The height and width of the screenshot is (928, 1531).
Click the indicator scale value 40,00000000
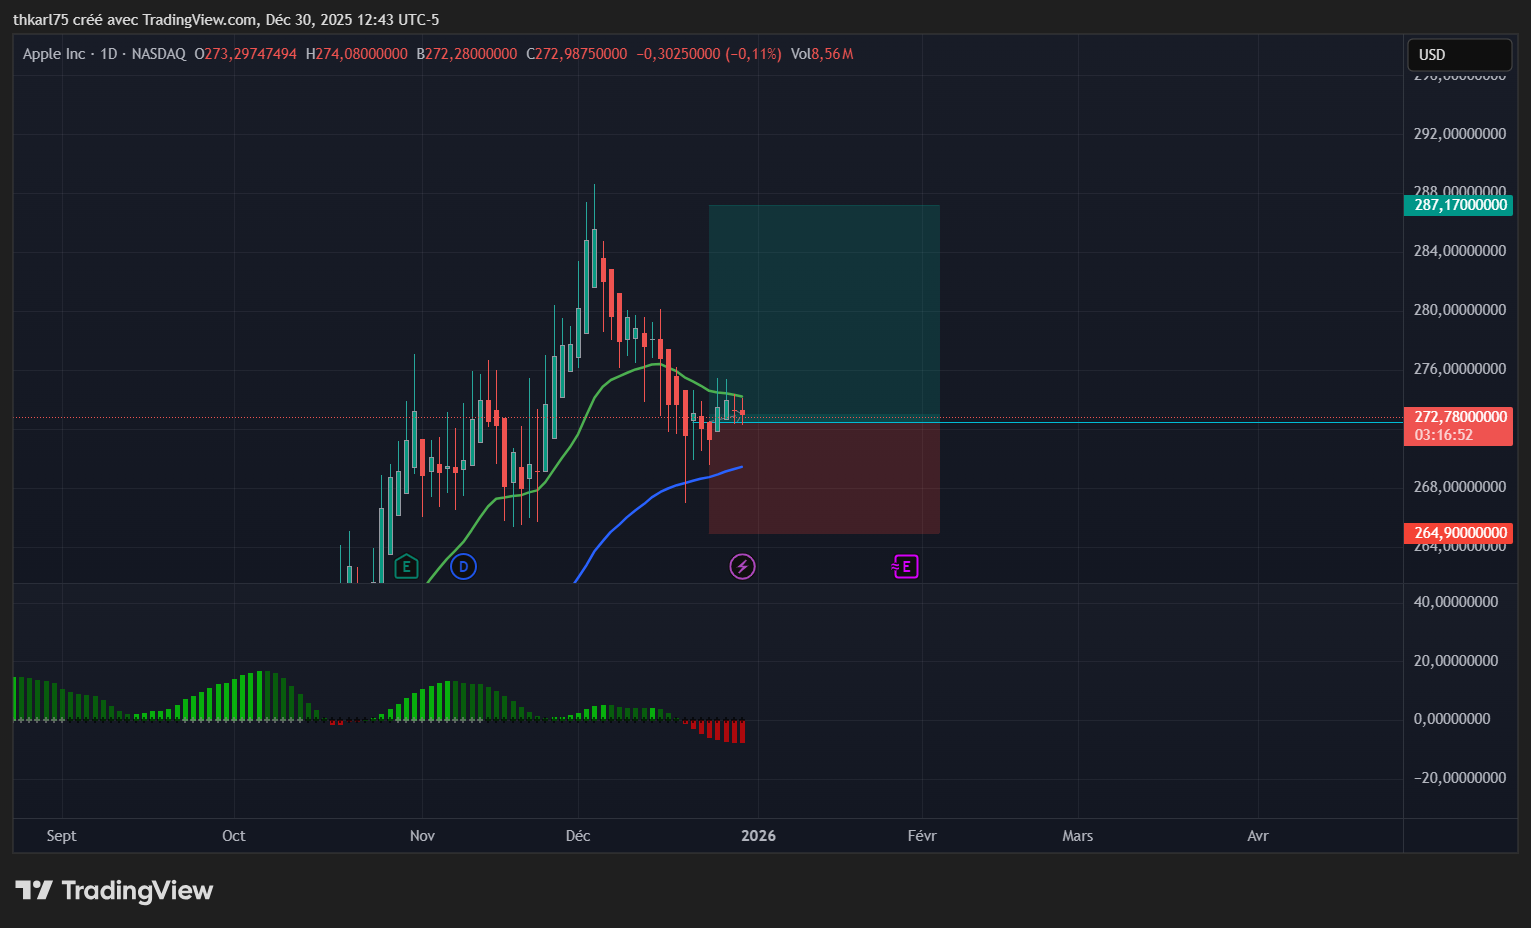pos(1455,602)
